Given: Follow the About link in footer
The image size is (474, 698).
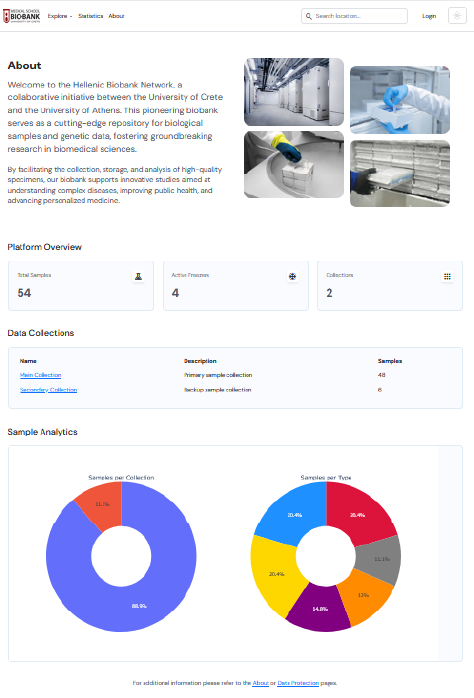Looking at the screenshot, I should [x=260, y=683].
